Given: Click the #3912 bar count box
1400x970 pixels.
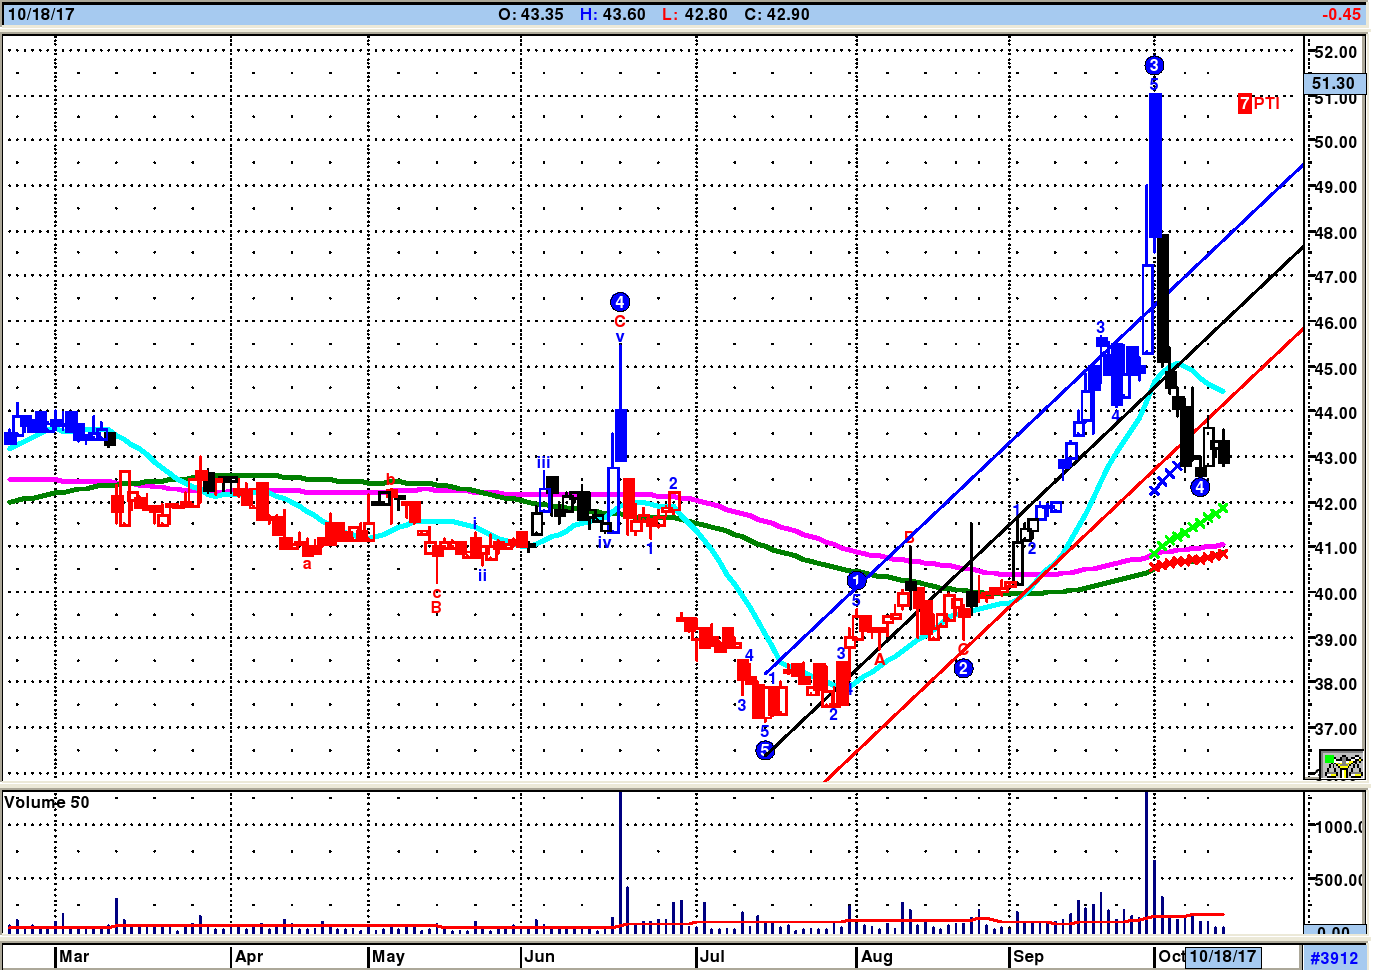Looking at the screenshot, I should [1334, 958].
